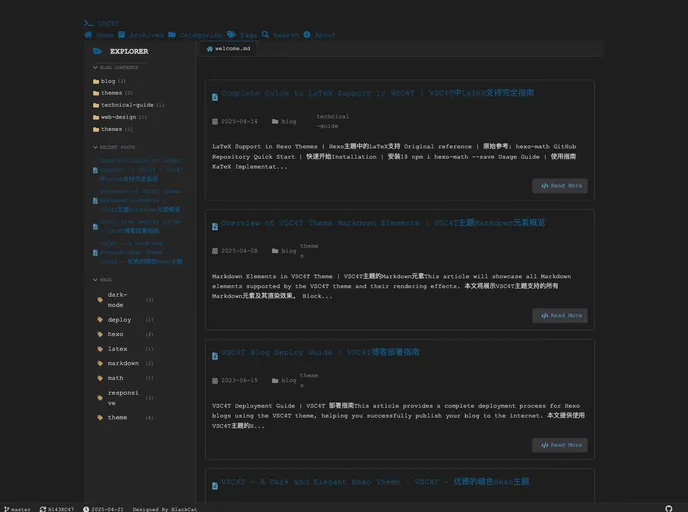688x512 pixels.
Task: Click the Search magnifier icon
Action: coord(265,35)
